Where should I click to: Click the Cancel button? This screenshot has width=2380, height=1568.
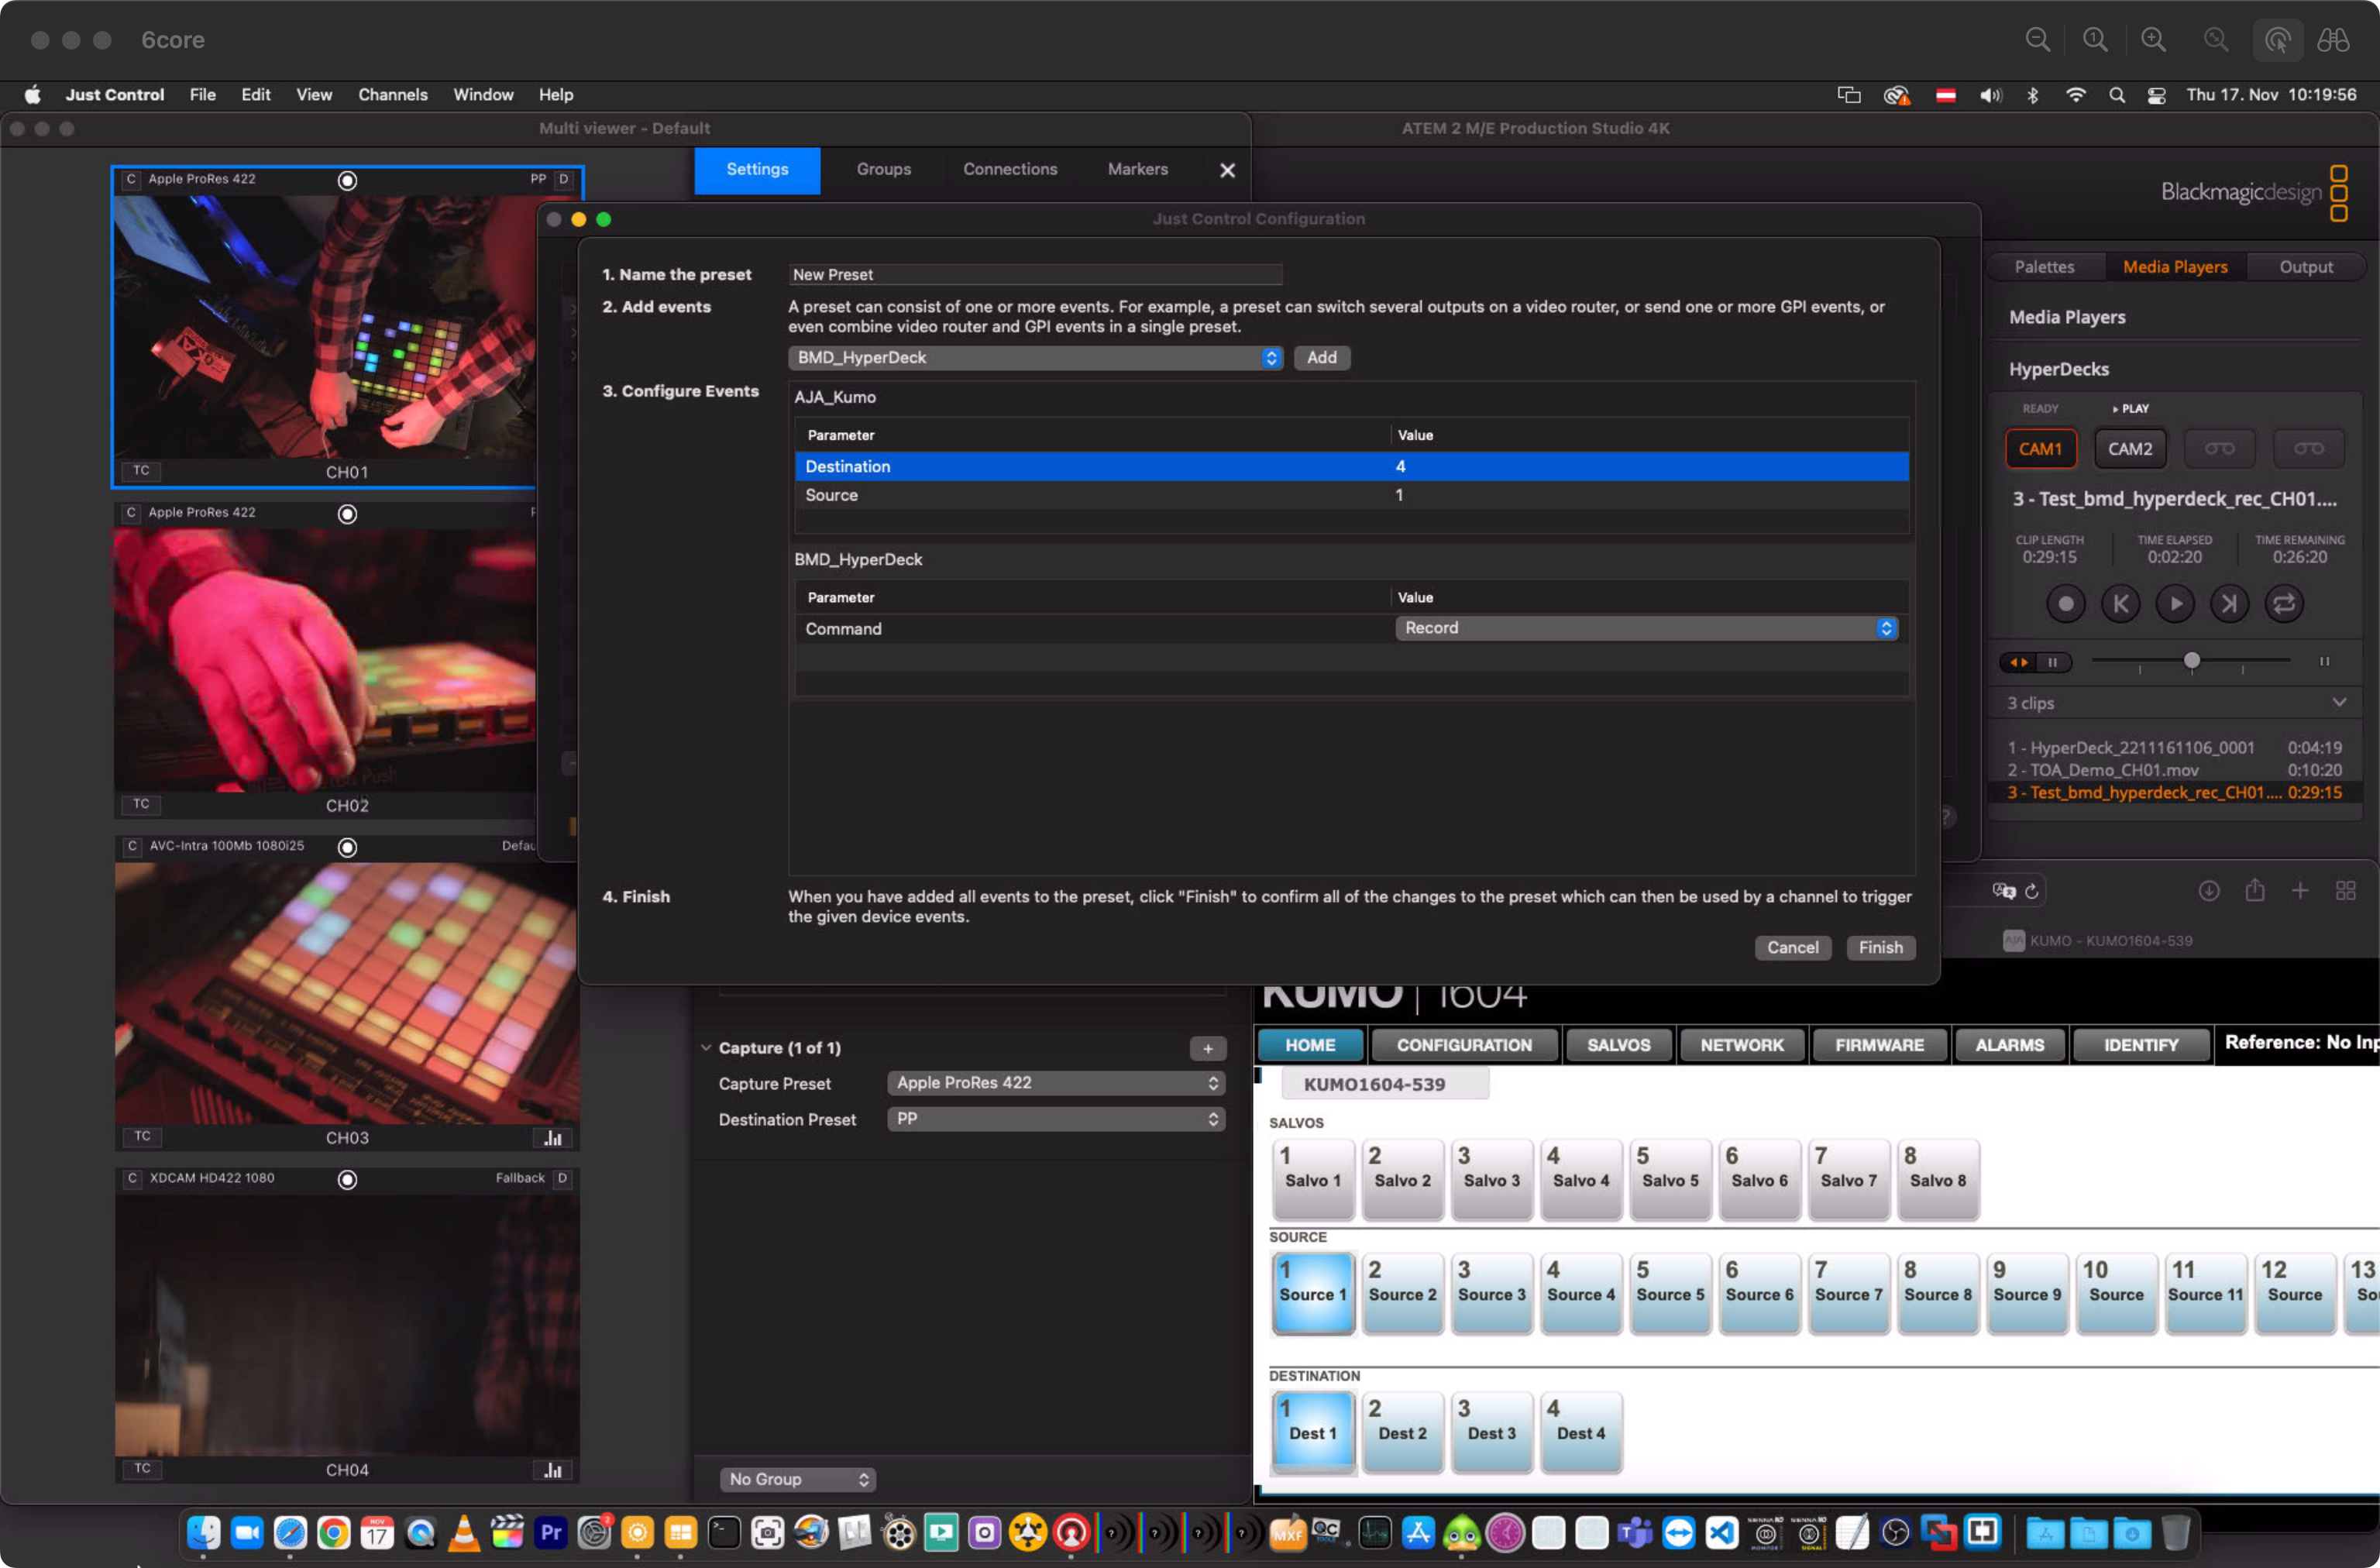click(1792, 948)
